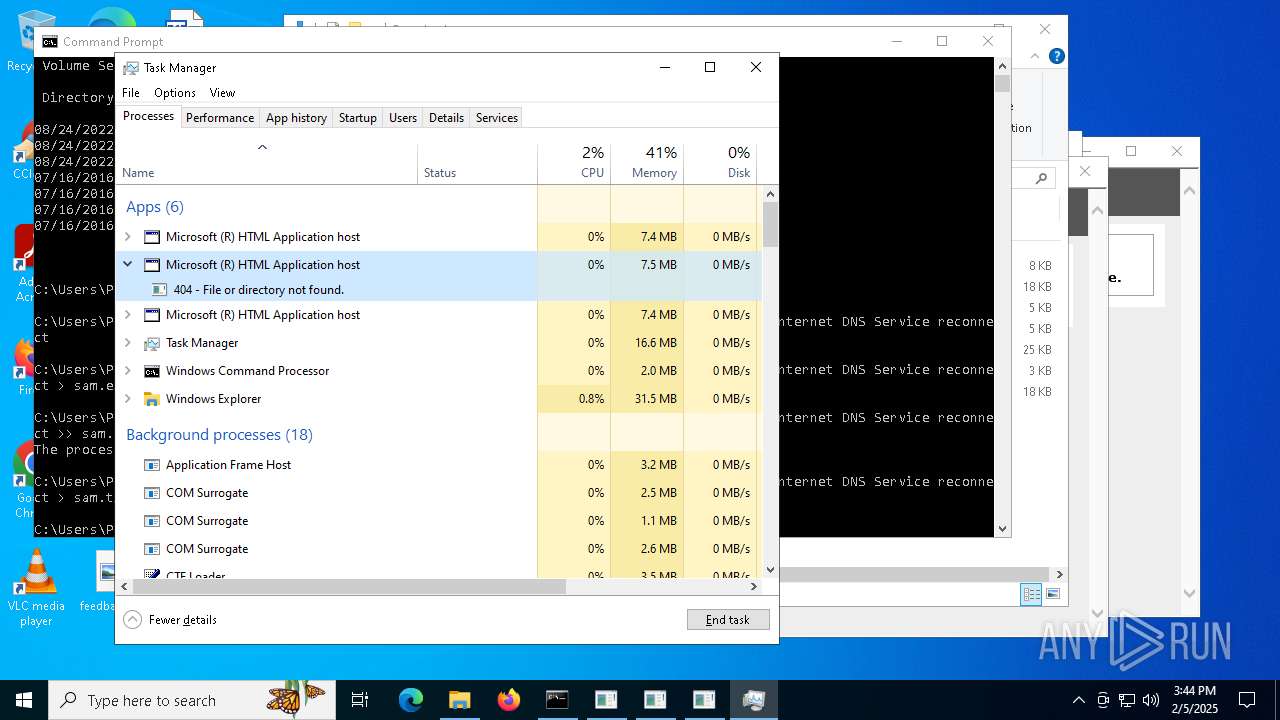The image size is (1280, 720).
Task: Switch to Task Manager taskbar button
Action: click(x=754, y=700)
